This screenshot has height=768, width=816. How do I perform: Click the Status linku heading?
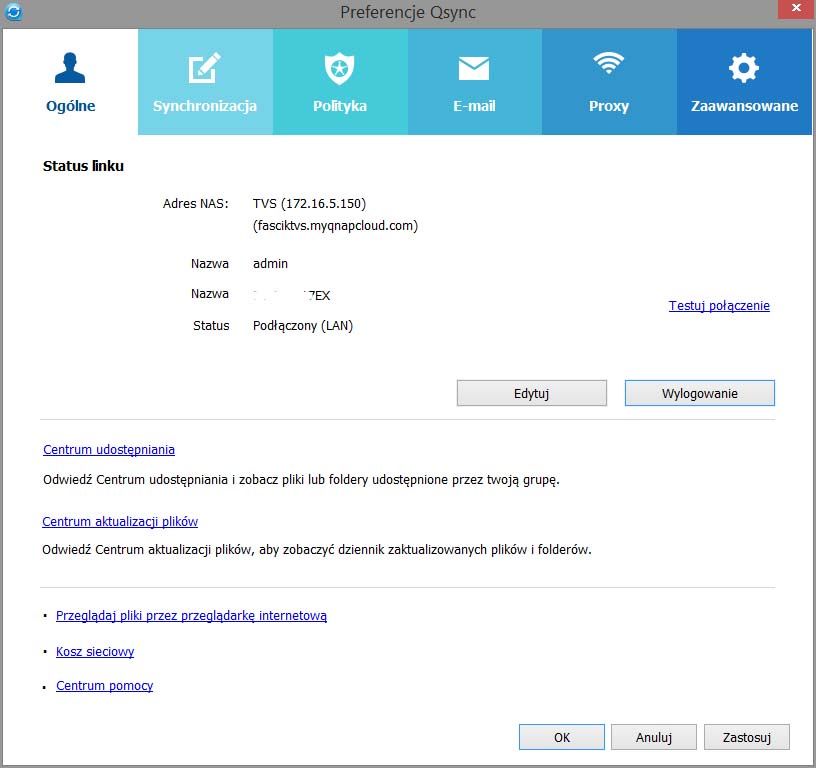(x=83, y=166)
